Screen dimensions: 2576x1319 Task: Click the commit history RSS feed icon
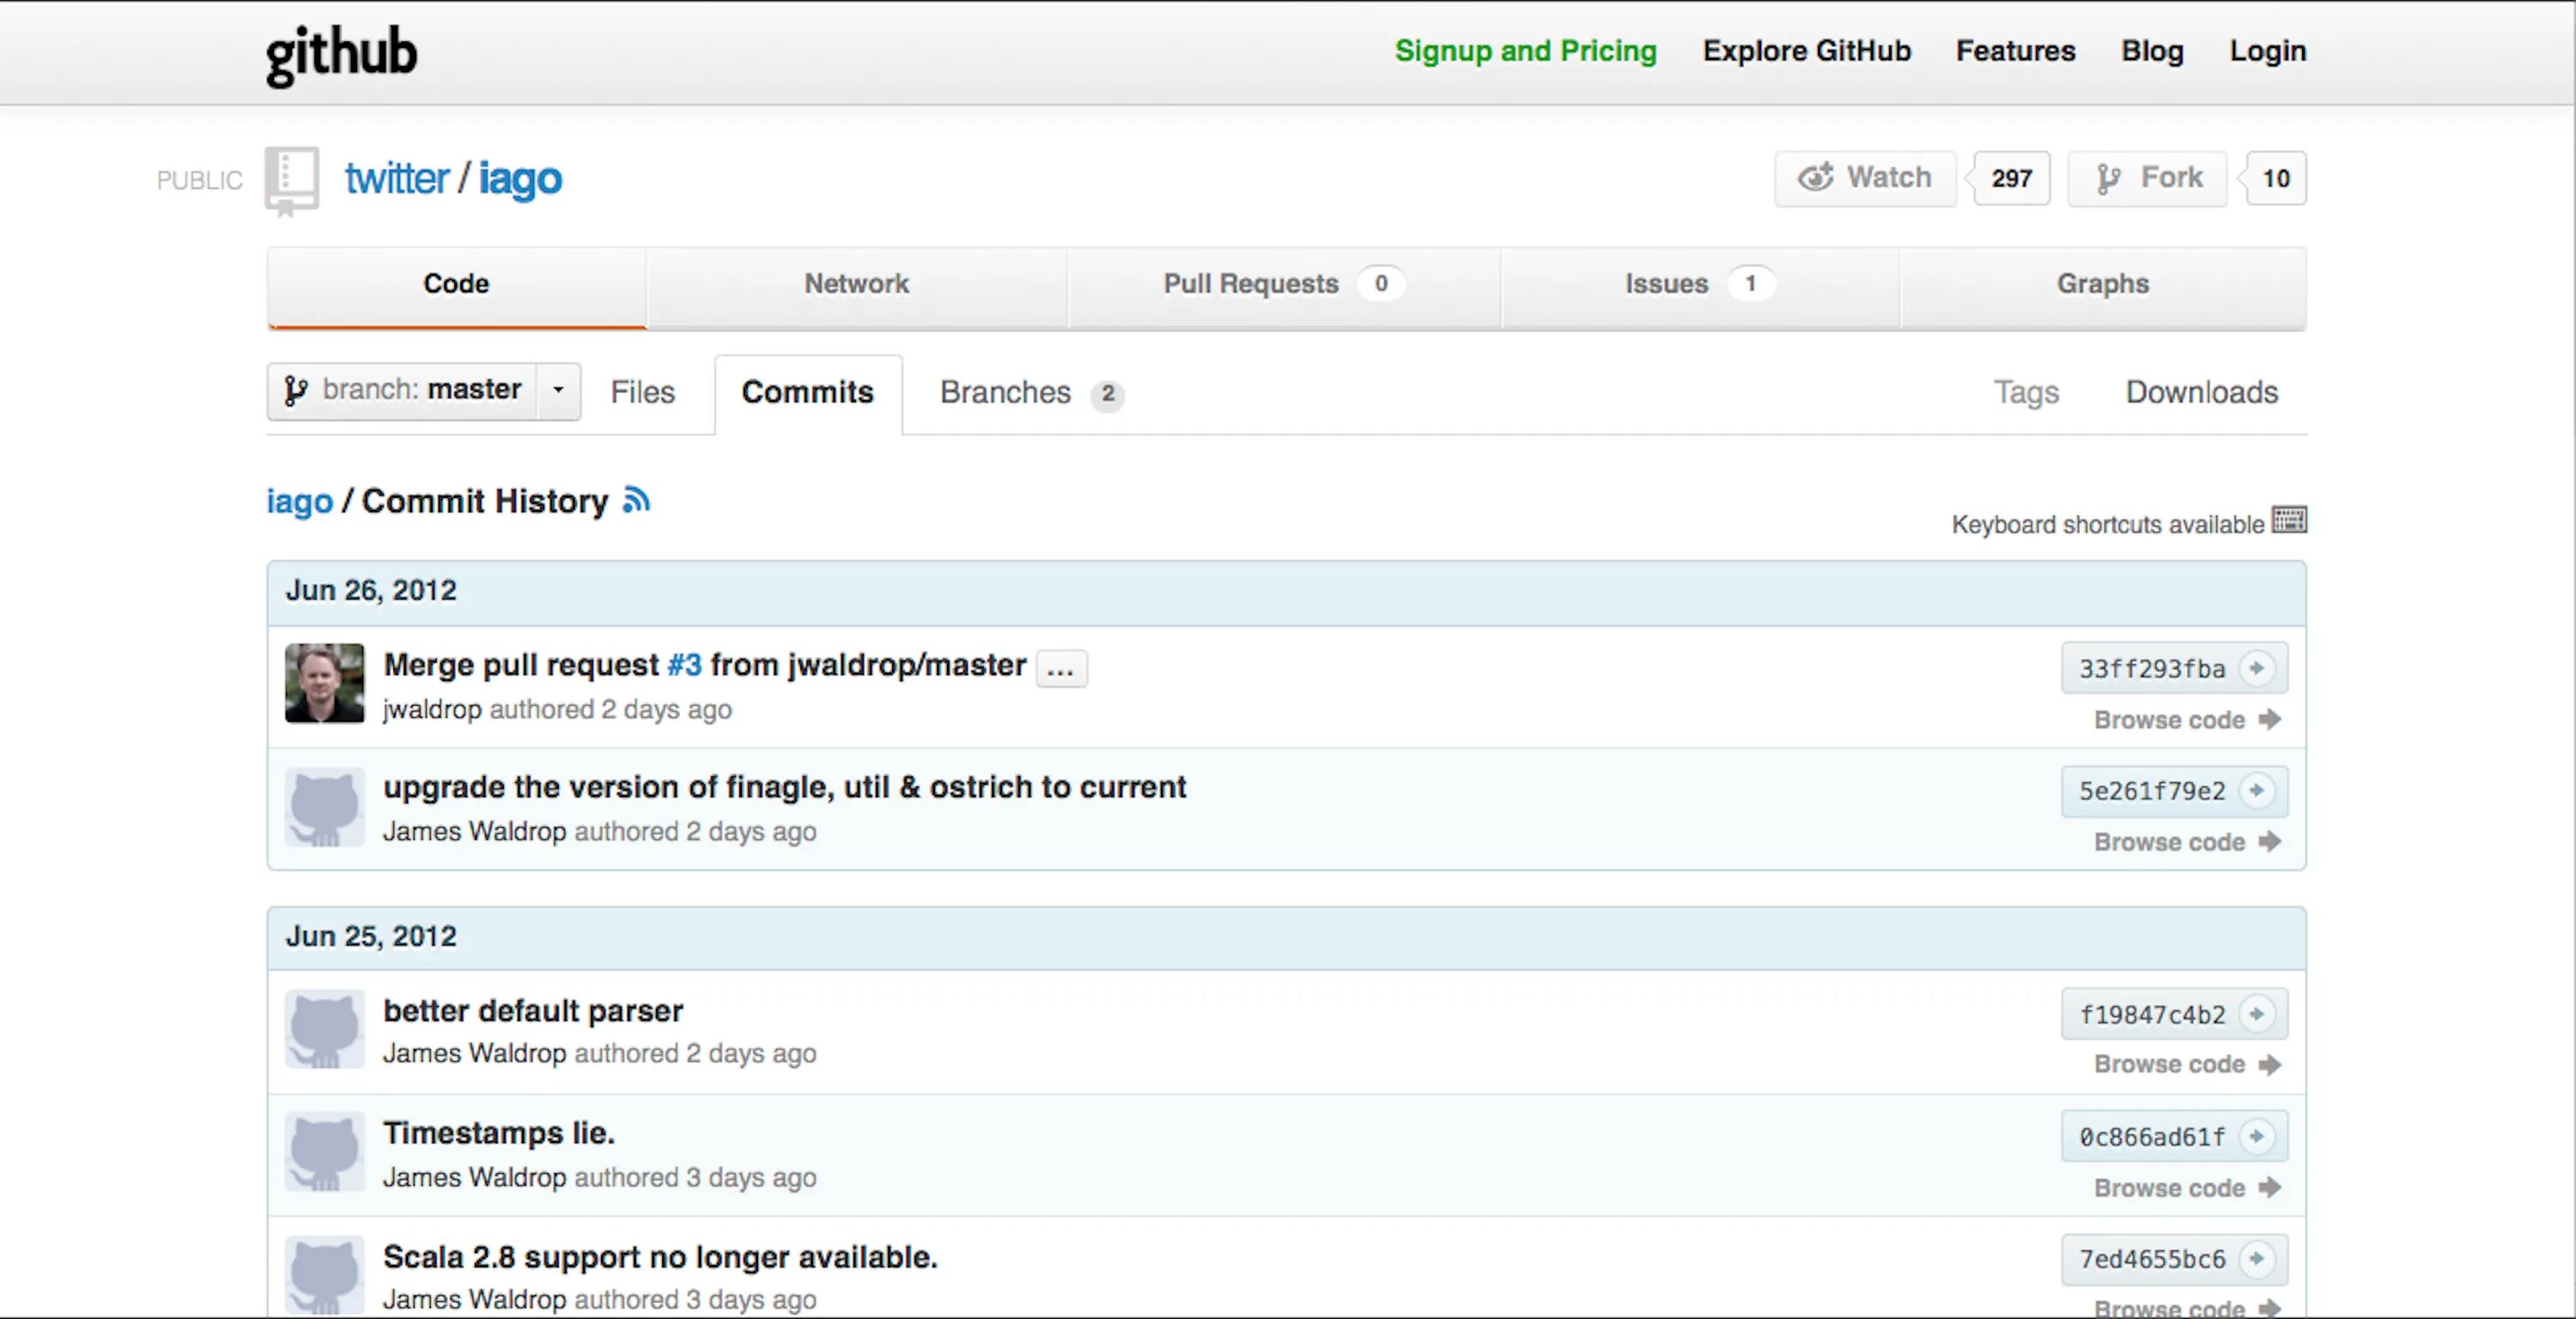[x=636, y=499]
